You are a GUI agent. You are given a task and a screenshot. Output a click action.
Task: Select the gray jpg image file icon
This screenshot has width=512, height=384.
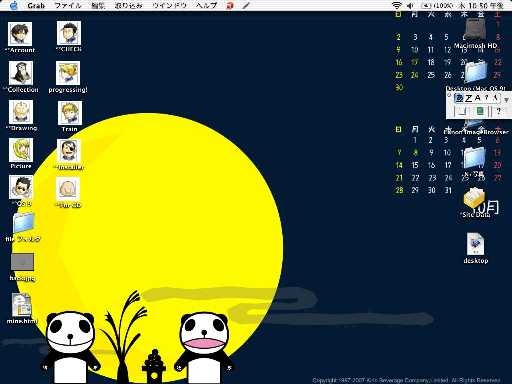click(x=22, y=262)
